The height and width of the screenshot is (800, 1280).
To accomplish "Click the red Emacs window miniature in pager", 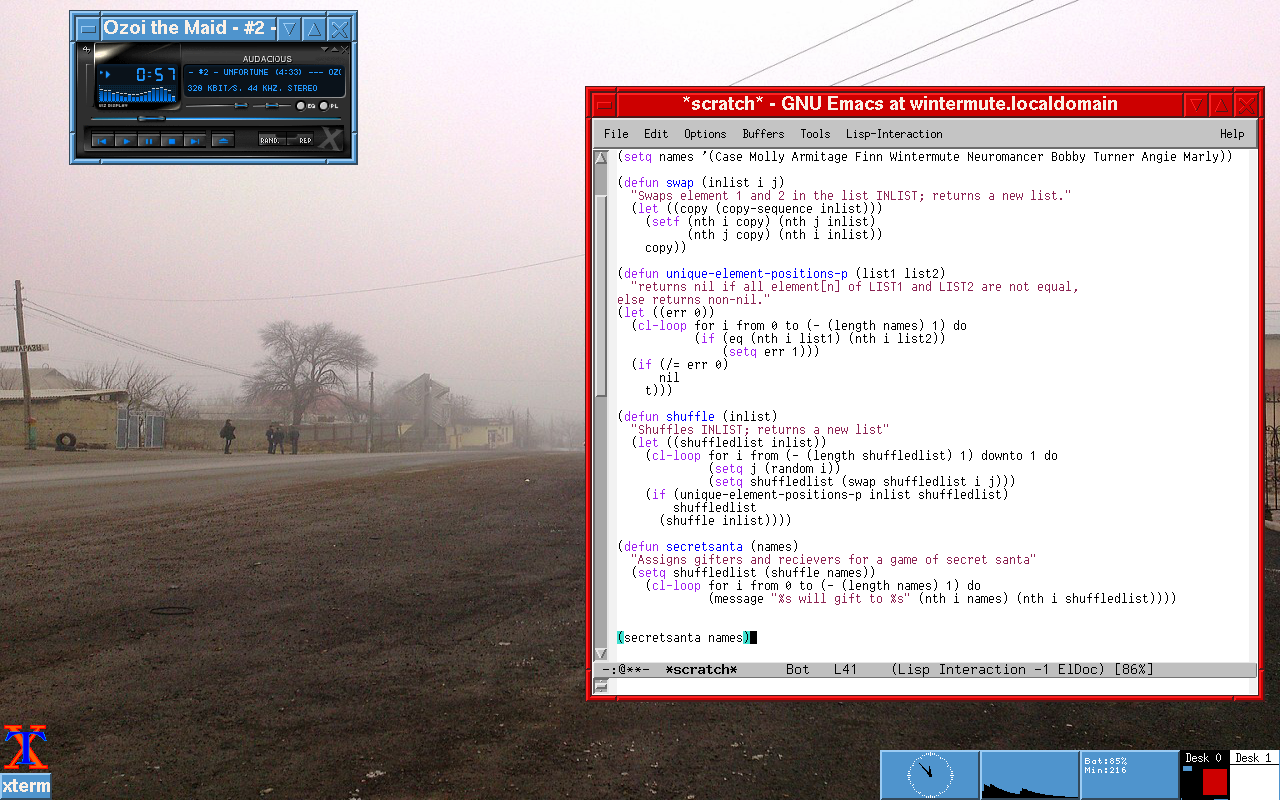I will click(1215, 782).
